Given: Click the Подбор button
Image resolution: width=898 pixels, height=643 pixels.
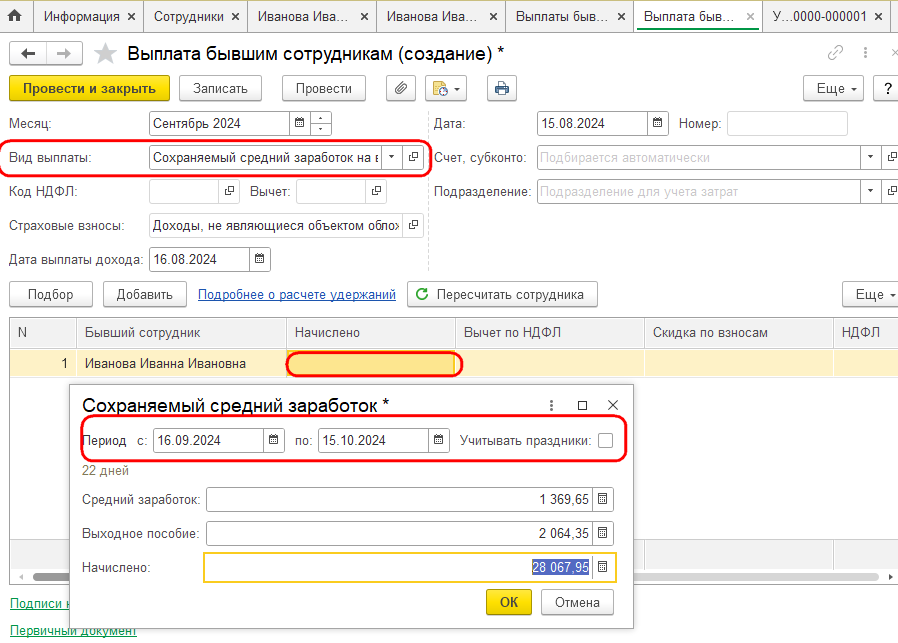Looking at the screenshot, I should 50,294.
